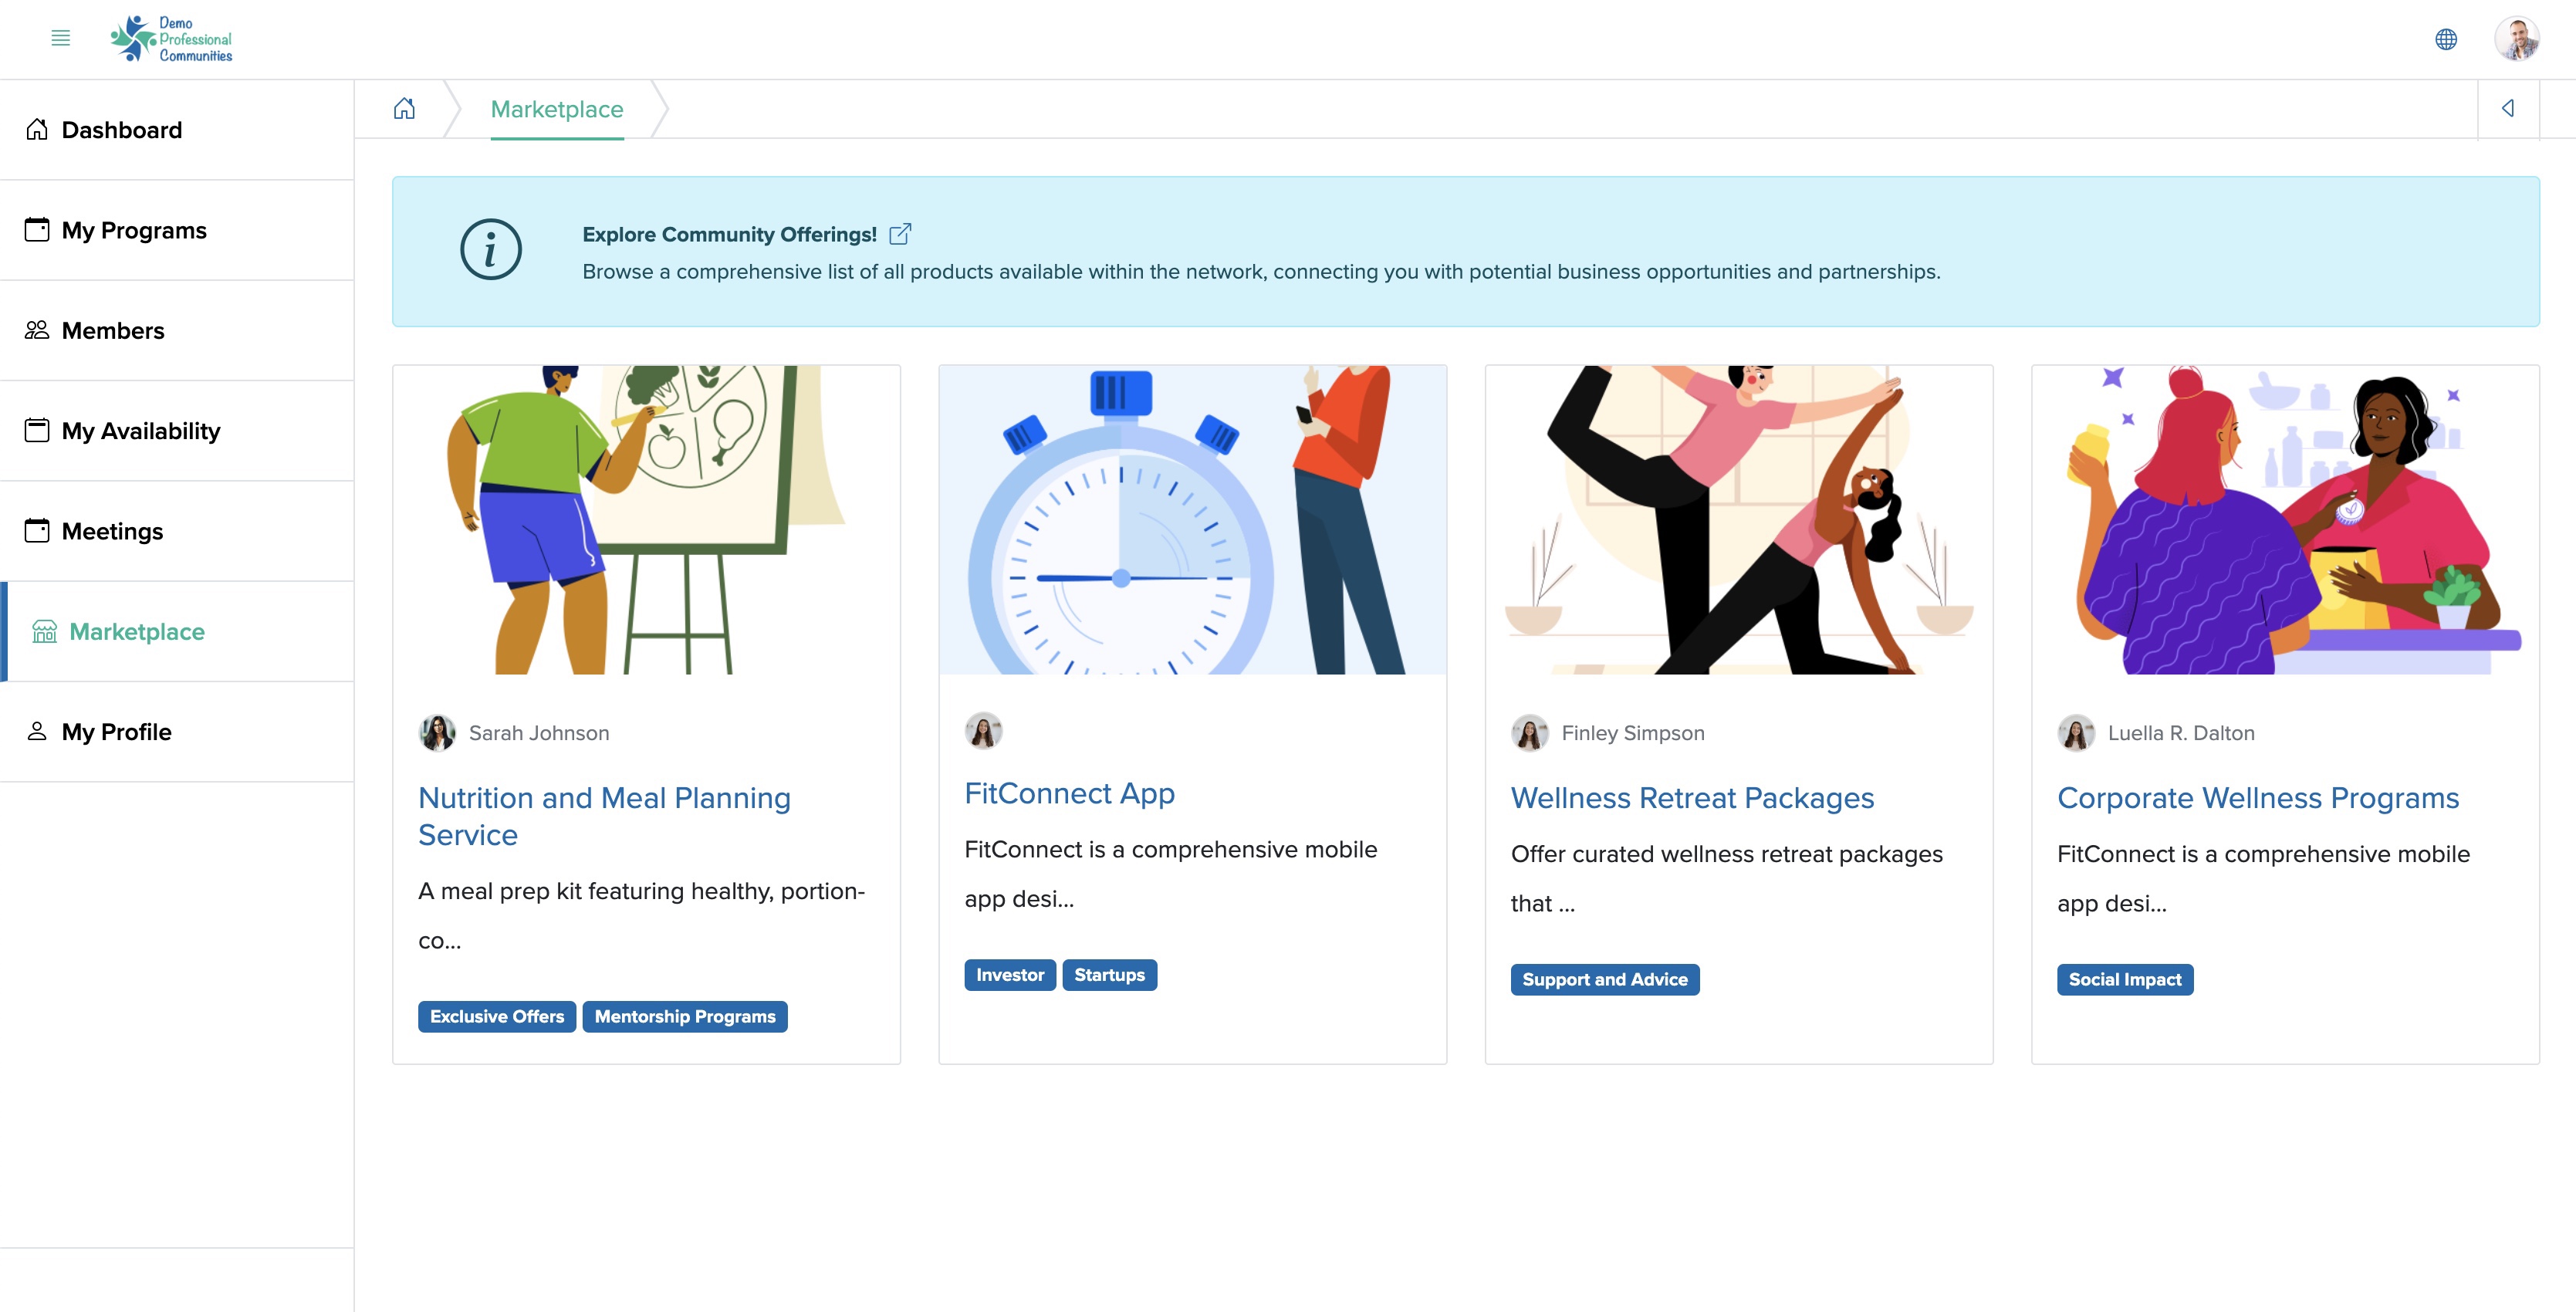Click the Dashboard sidebar icon
The width and height of the screenshot is (2576, 1312).
tap(37, 129)
